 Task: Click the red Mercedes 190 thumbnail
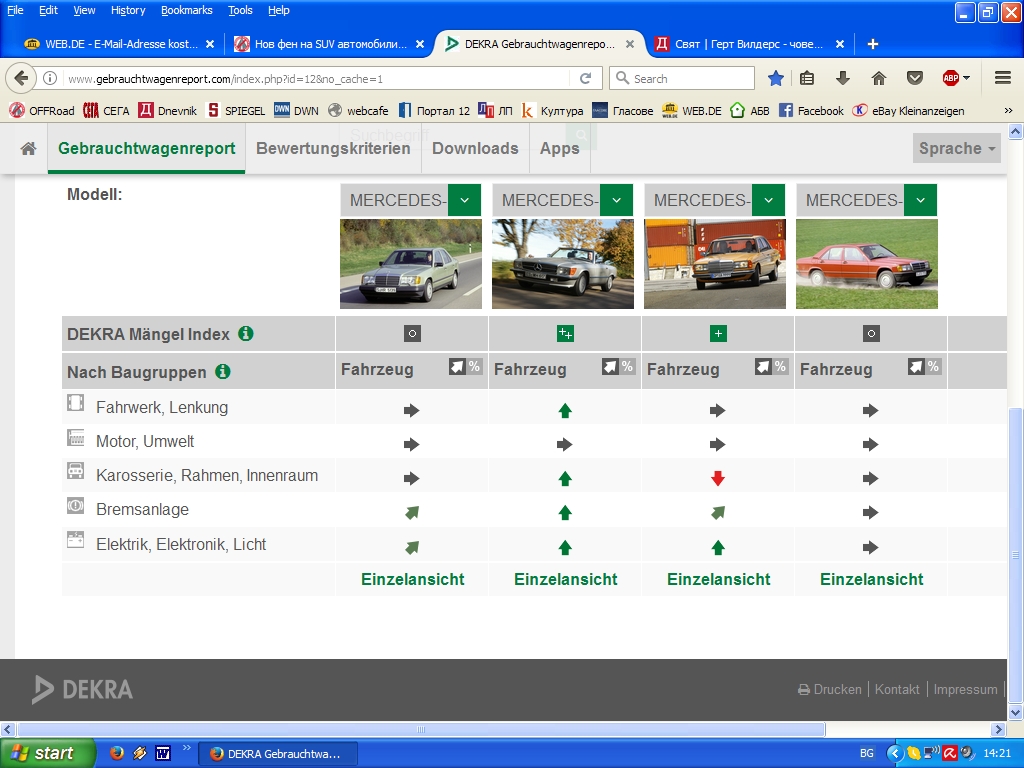[x=866, y=264]
